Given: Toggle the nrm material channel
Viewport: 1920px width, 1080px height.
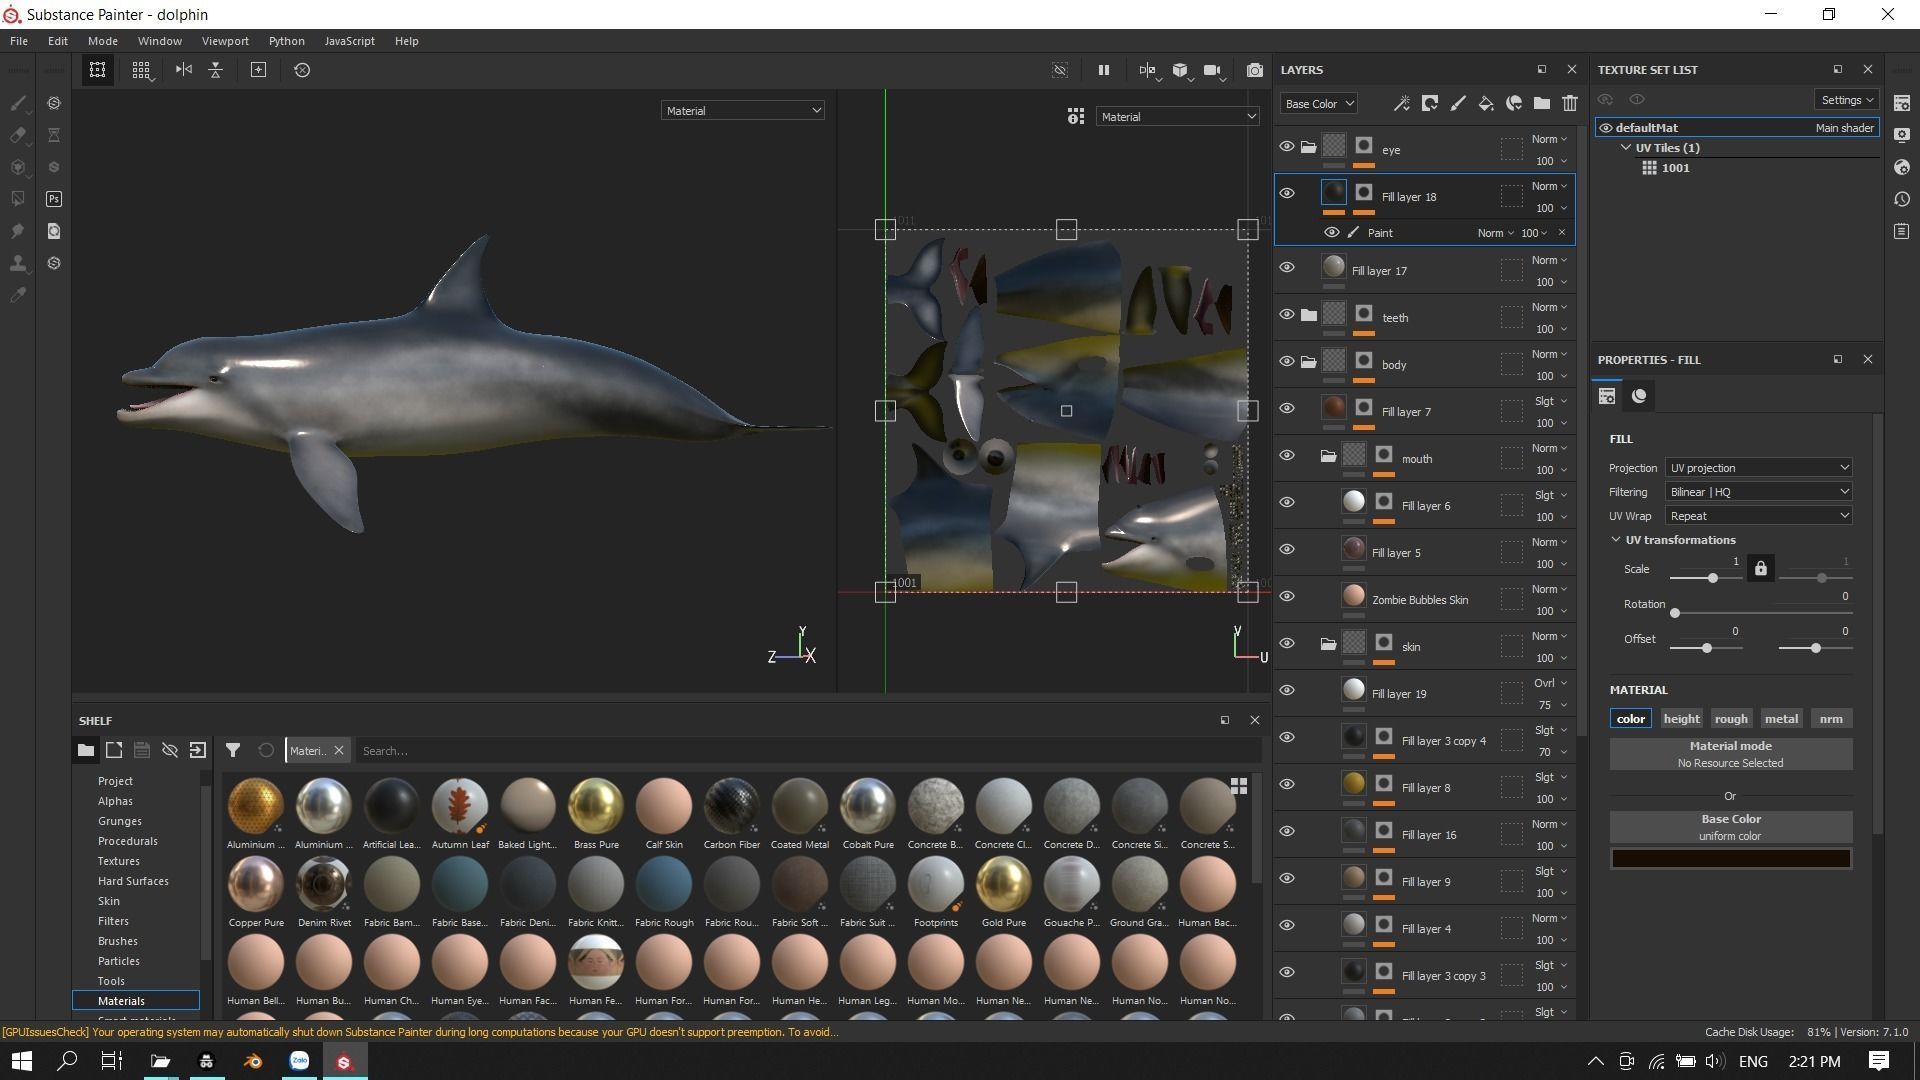Looking at the screenshot, I should tap(1831, 719).
